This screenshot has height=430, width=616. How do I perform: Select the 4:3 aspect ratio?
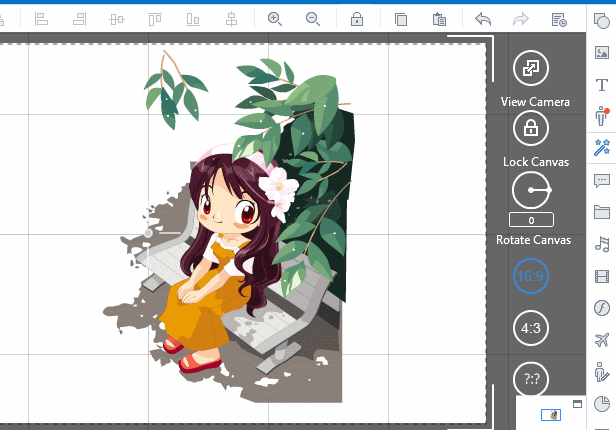point(531,328)
